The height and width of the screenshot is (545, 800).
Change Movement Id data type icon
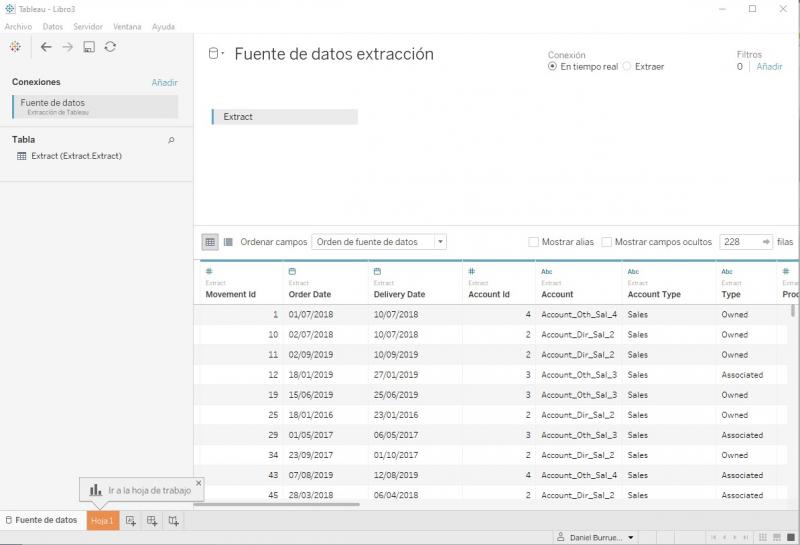click(x=209, y=271)
